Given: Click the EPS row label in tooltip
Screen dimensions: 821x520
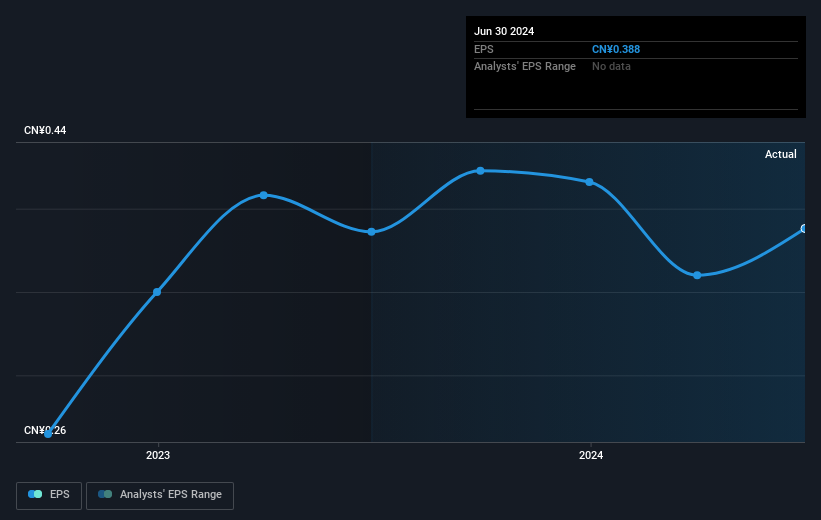Looking at the screenshot, I should point(483,49).
